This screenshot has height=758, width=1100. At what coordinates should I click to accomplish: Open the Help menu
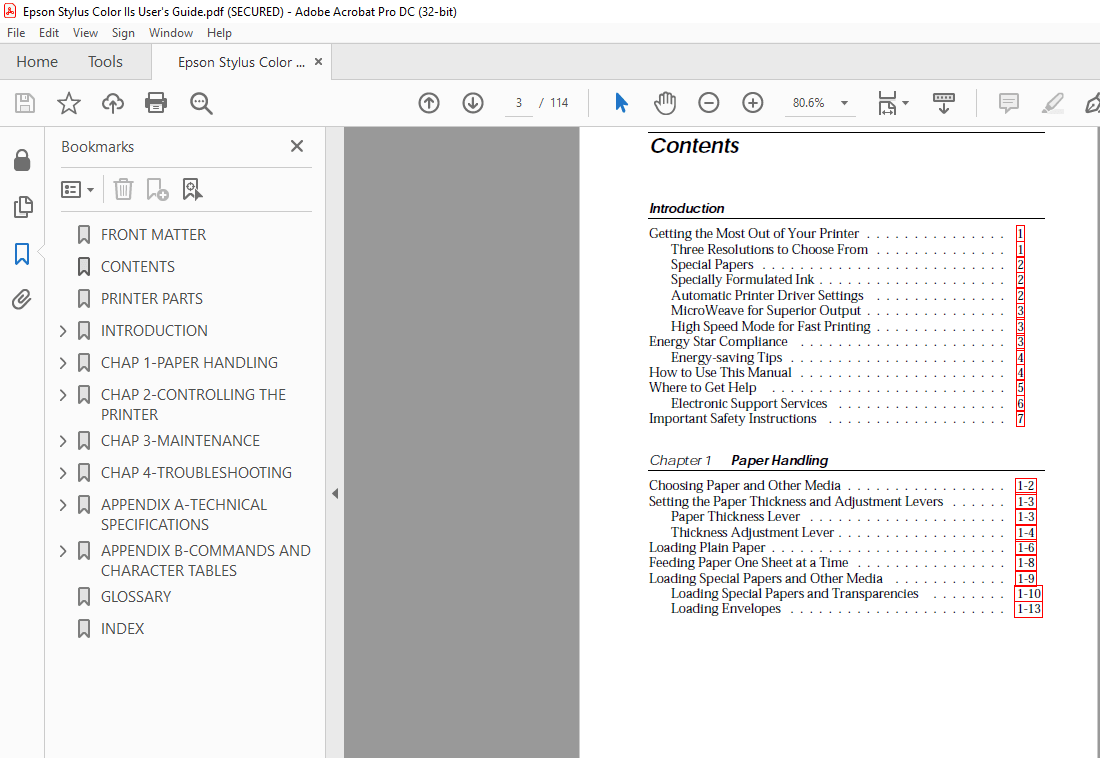[219, 33]
